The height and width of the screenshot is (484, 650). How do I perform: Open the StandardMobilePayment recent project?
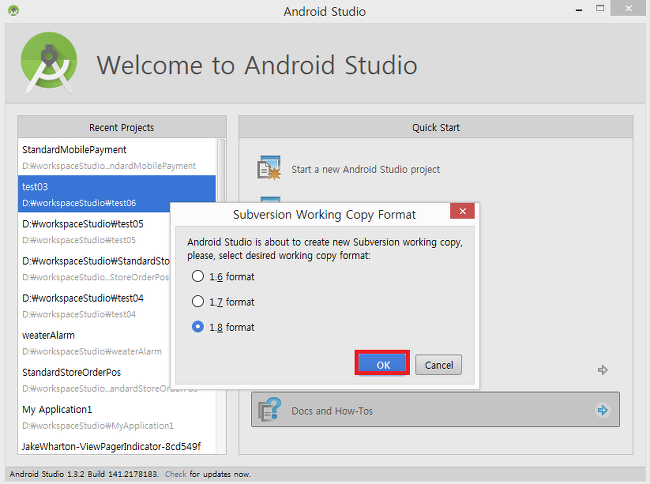pos(117,157)
